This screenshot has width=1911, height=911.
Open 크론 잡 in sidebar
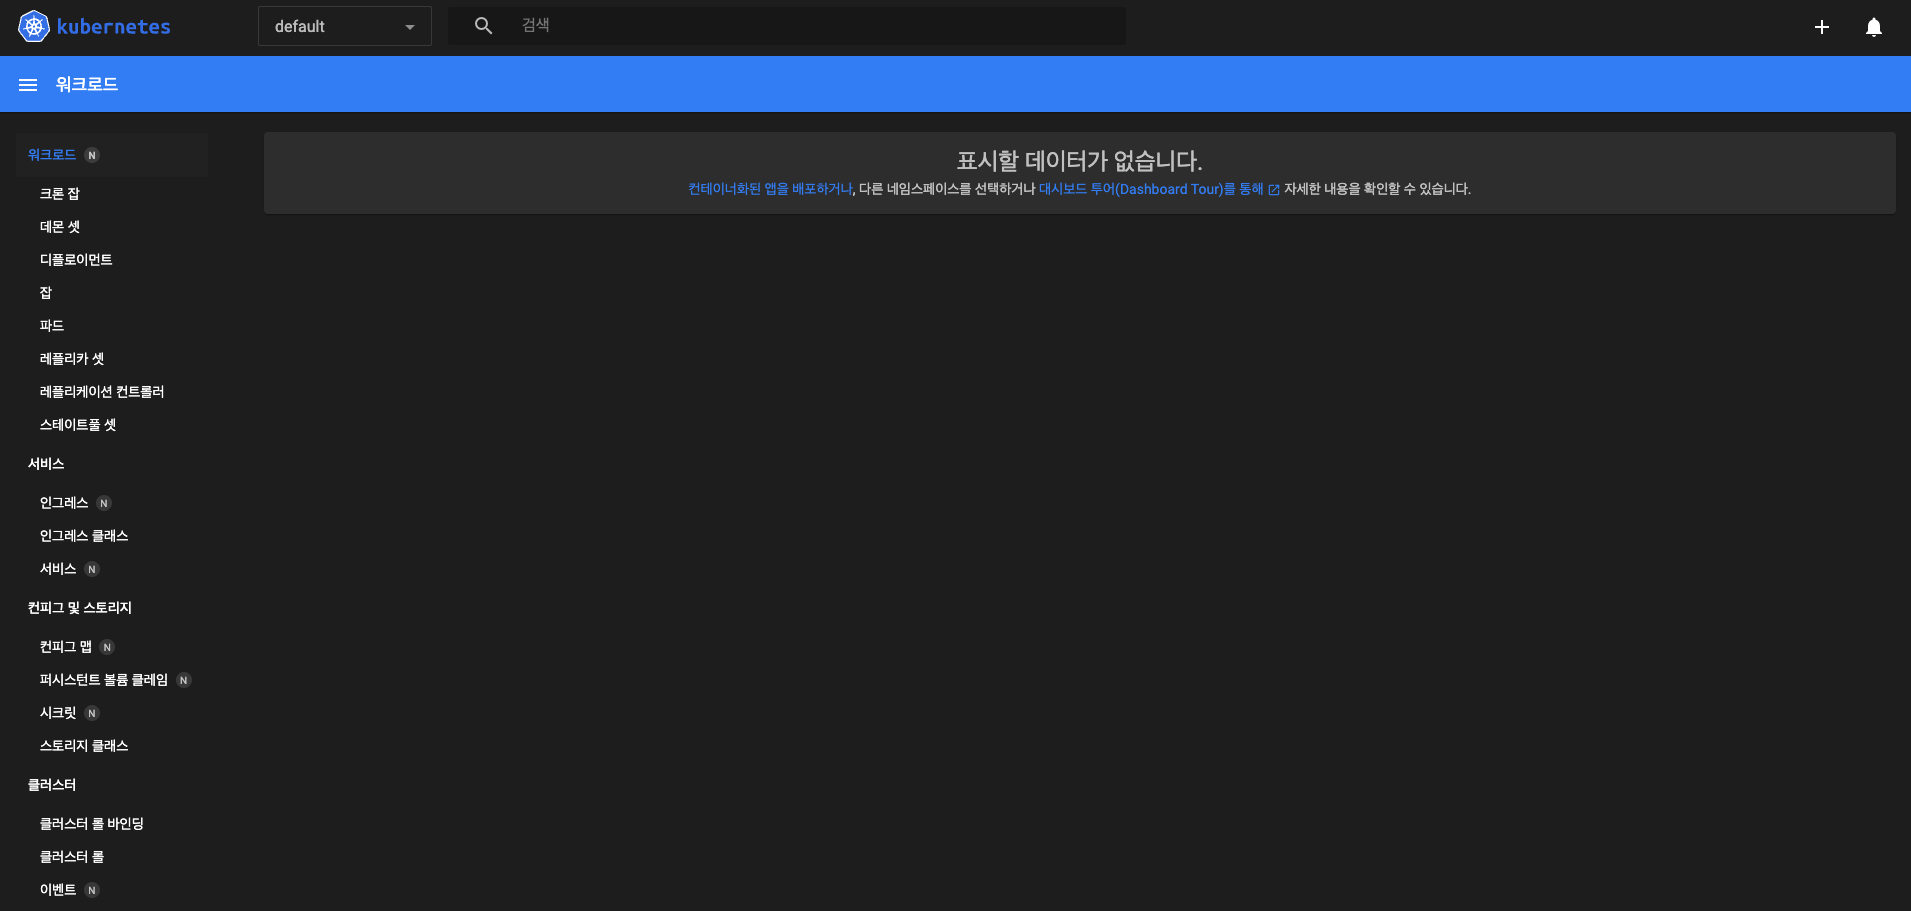[59, 194]
